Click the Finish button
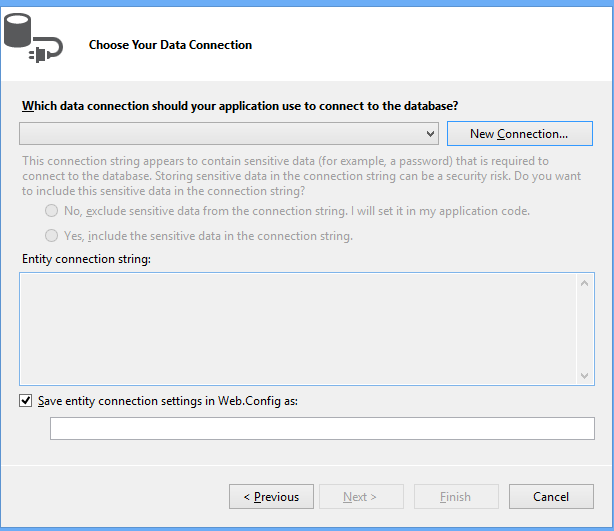Screen dimensions: 614x531 (x=456, y=497)
